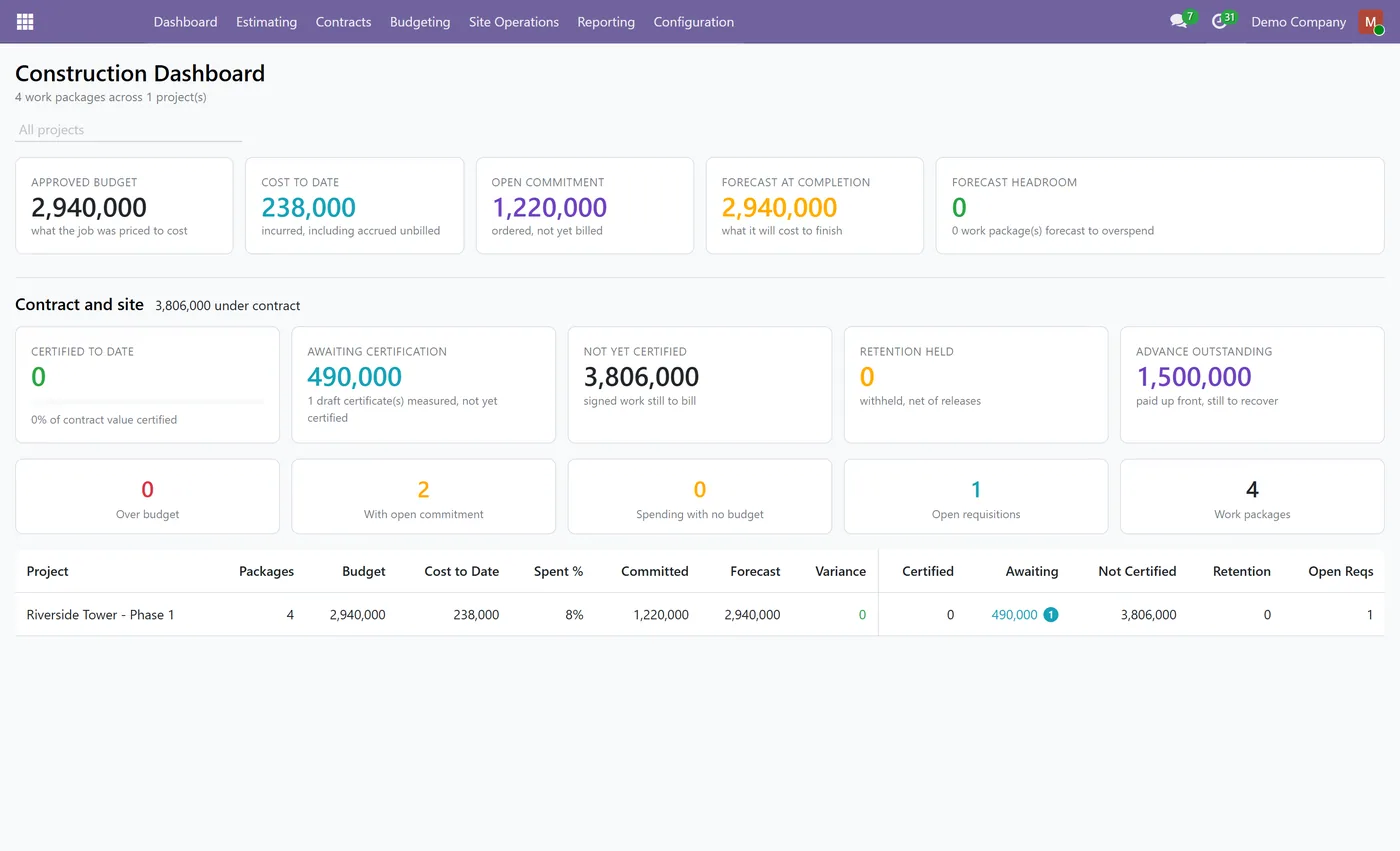This screenshot has width=1400, height=851.
Task: Open the Approved Budget card
Action: [124, 205]
